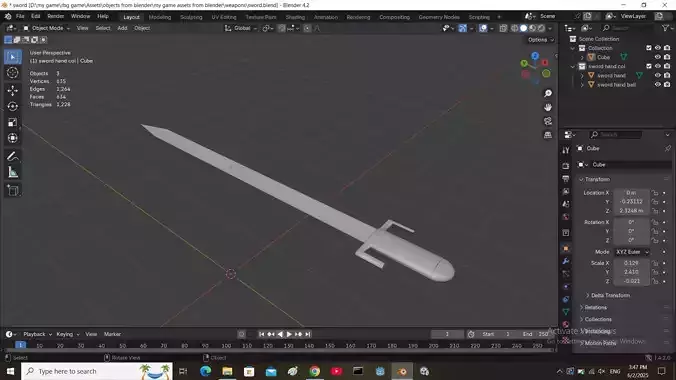Screen dimensions: 676x380
Task: Hide sword hand col collection viewport
Action: point(657,66)
